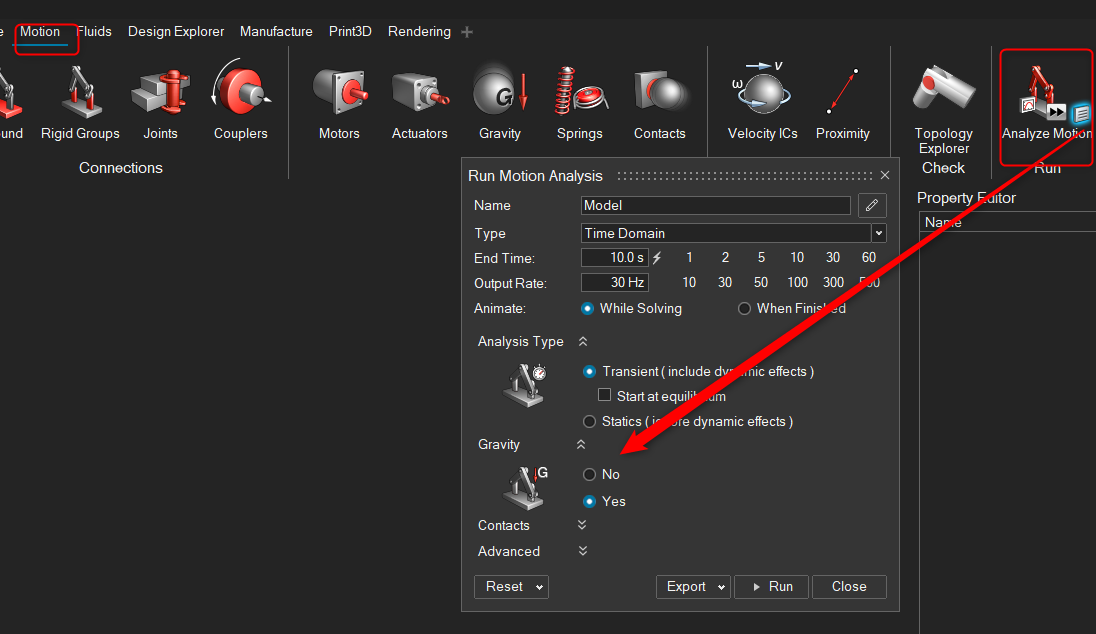Click the gravity mechanism icon in dialog
Image resolution: width=1096 pixels, height=634 pixels.
click(525, 488)
